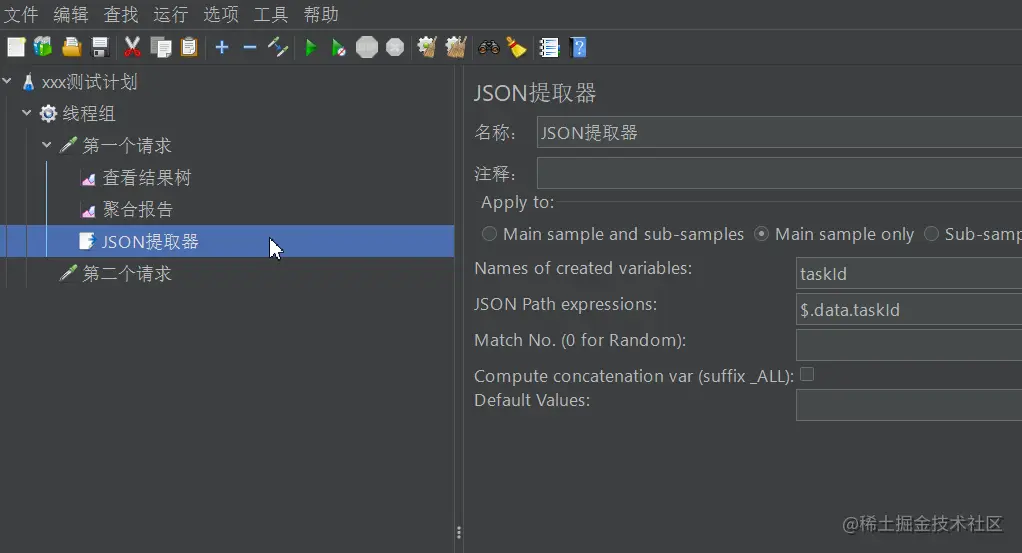Select the 第一个请求 tree item
Viewport: 1022px width, 553px height.
(127, 145)
